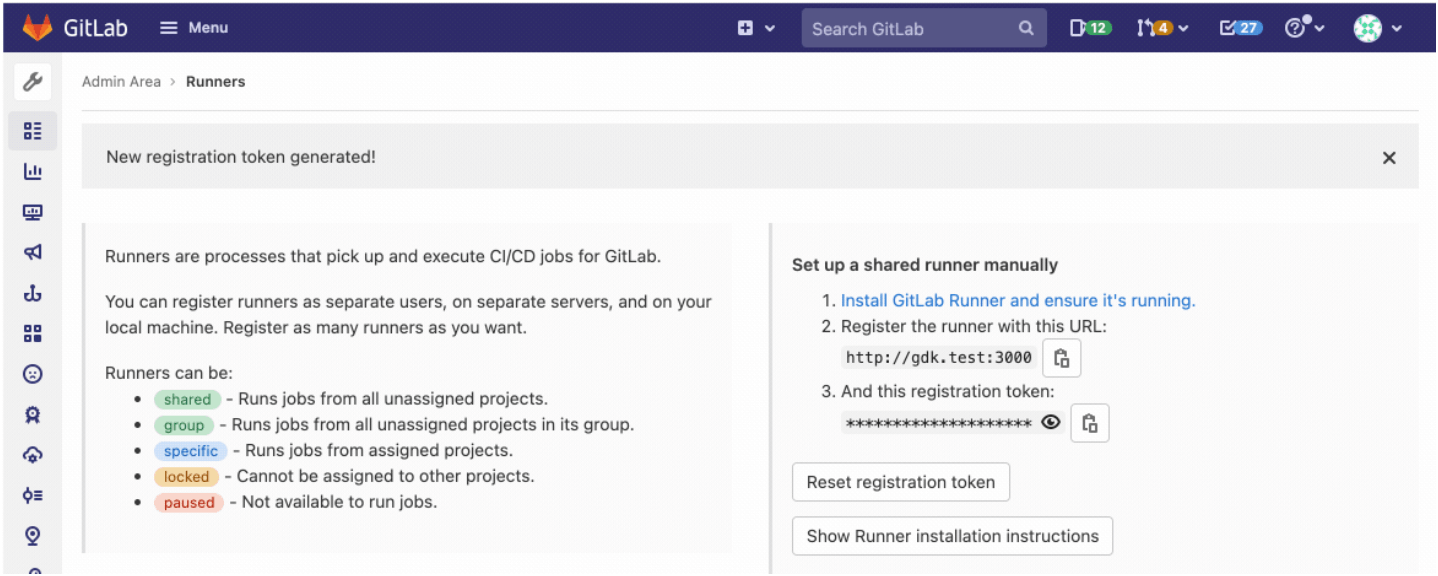Open the Analytics chart icon
1438x576 pixels.
coord(33,171)
